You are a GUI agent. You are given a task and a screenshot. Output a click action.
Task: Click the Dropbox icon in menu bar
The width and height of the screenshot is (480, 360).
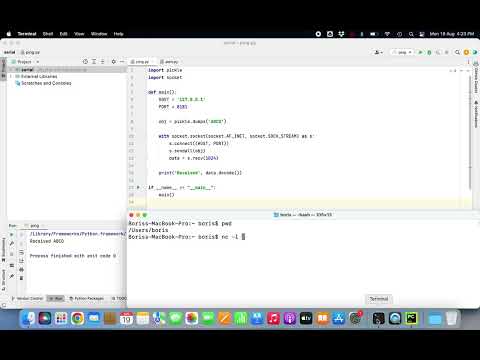(x=341, y=34)
